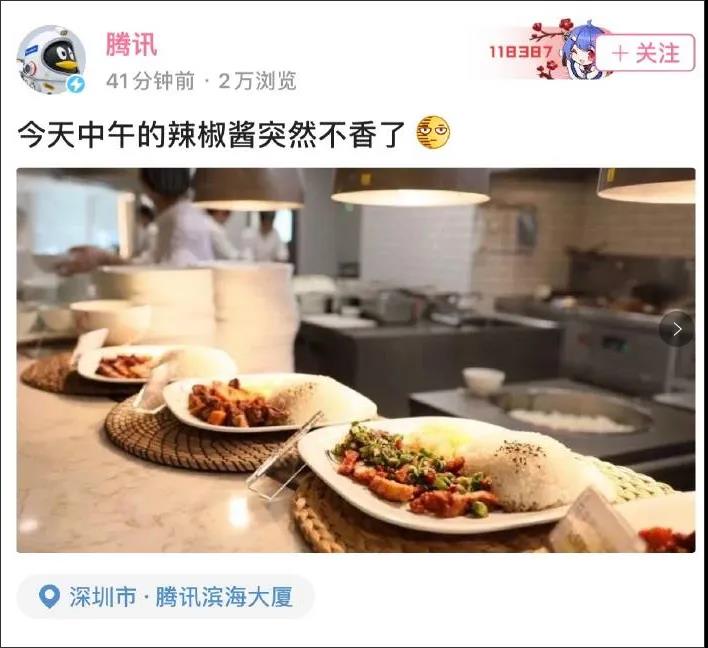This screenshot has width=708, height=648.
Task: Tap the blue lightning verified badge
Action: [76, 84]
